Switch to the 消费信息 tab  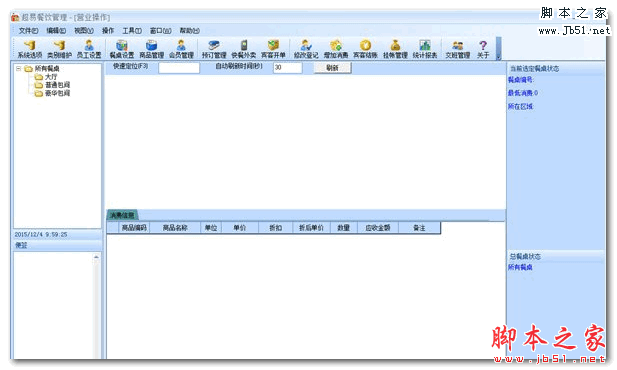tap(122, 215)
